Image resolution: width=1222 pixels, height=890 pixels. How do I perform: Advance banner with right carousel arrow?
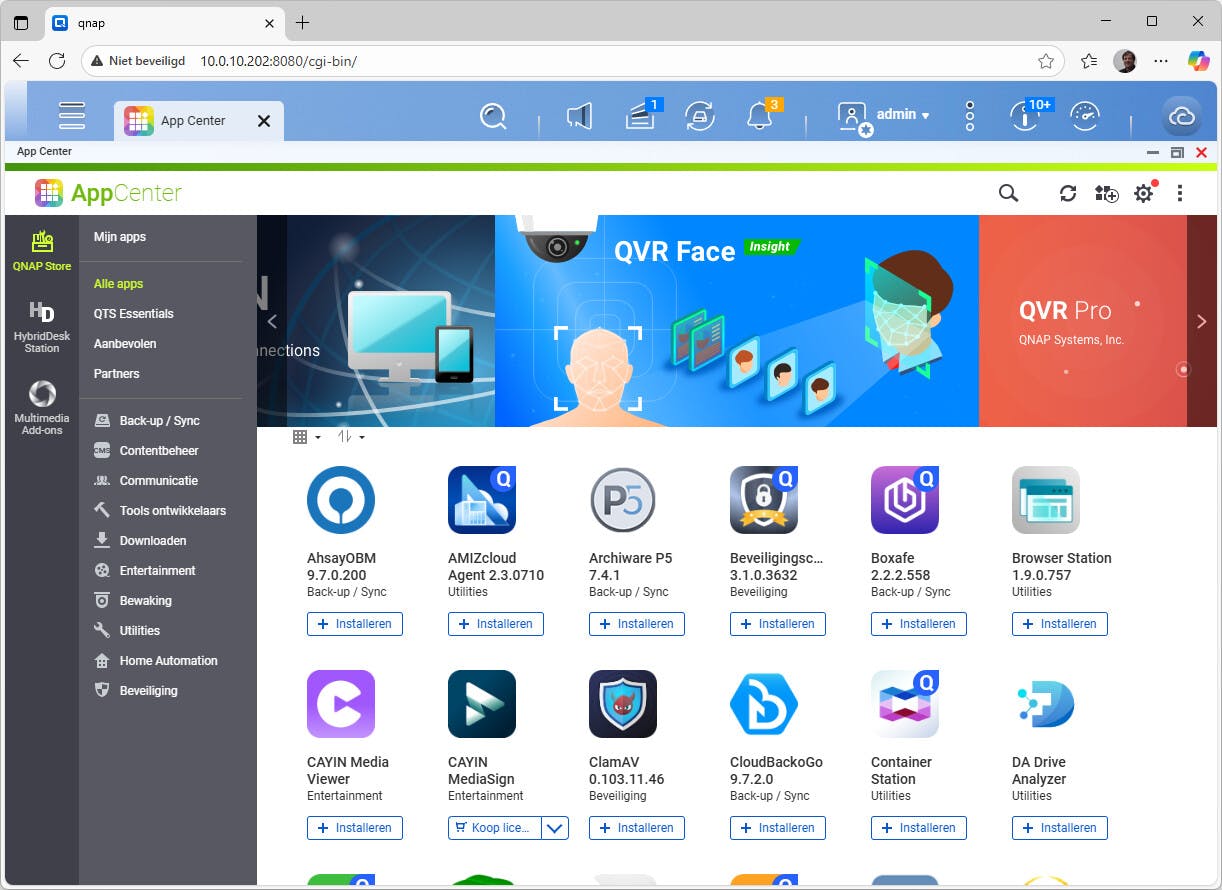[x=1201, y=321]
